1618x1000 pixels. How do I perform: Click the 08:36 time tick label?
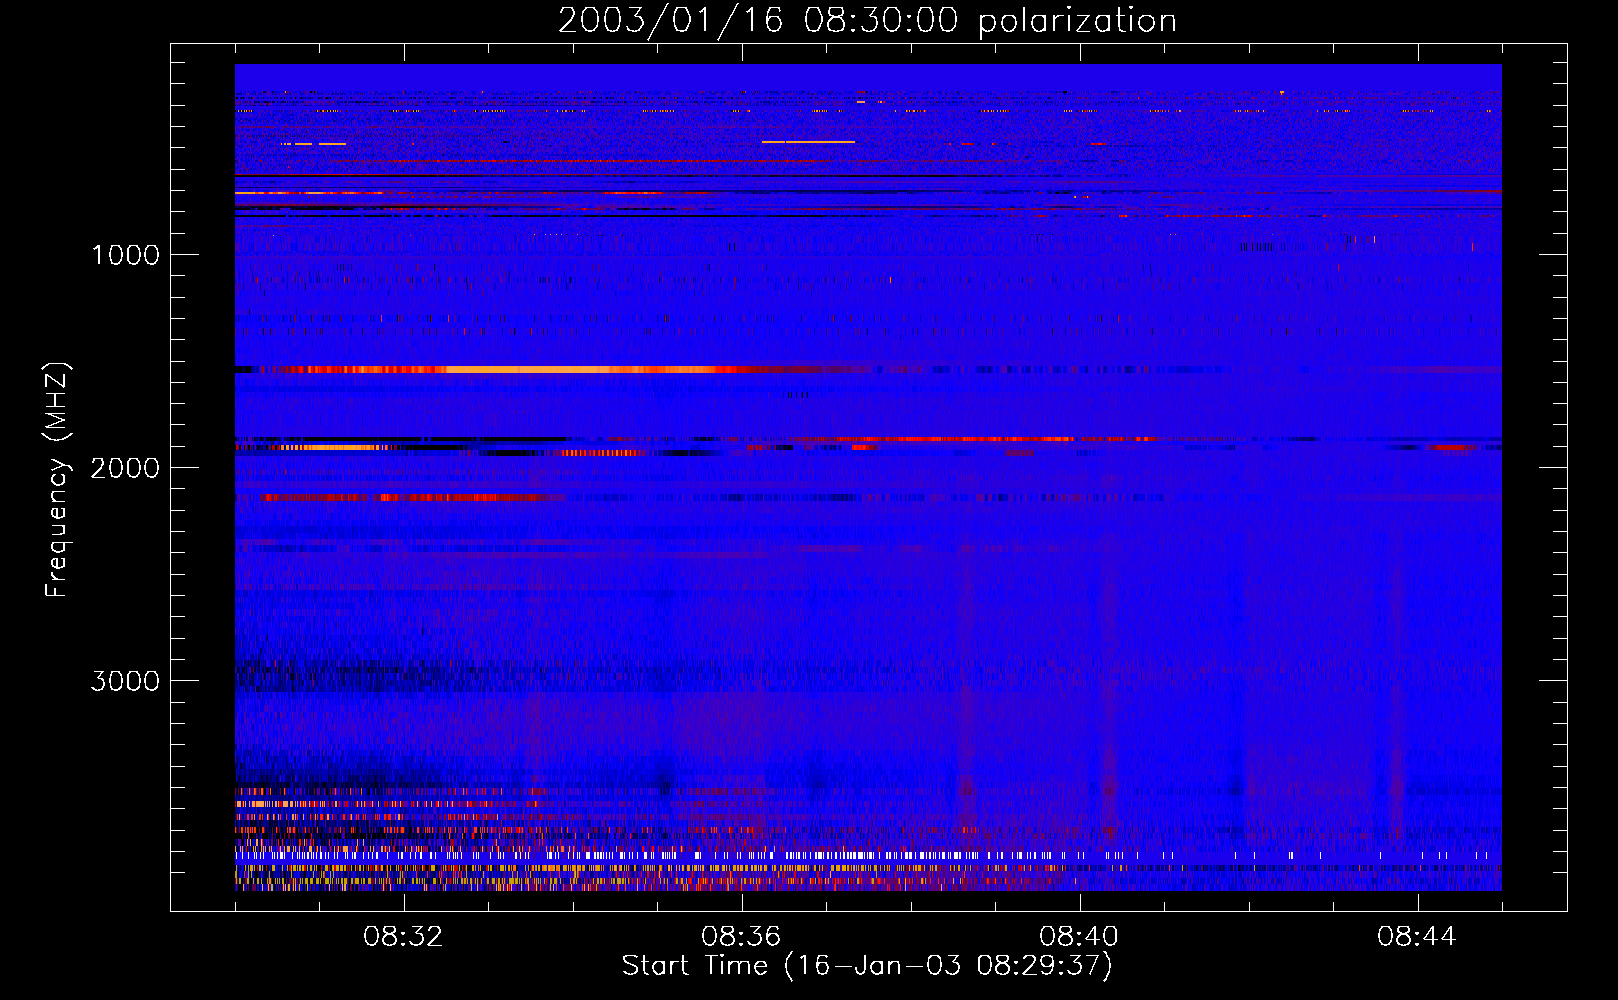pos(741,937)
